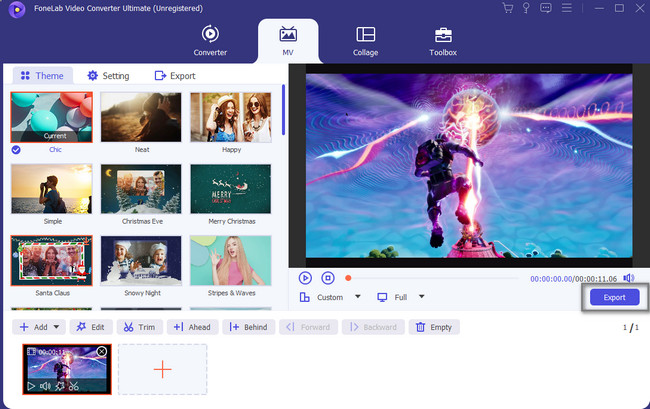Expand the Full screen mode dropdown
650x409 pixels.
tap(422, 297)
